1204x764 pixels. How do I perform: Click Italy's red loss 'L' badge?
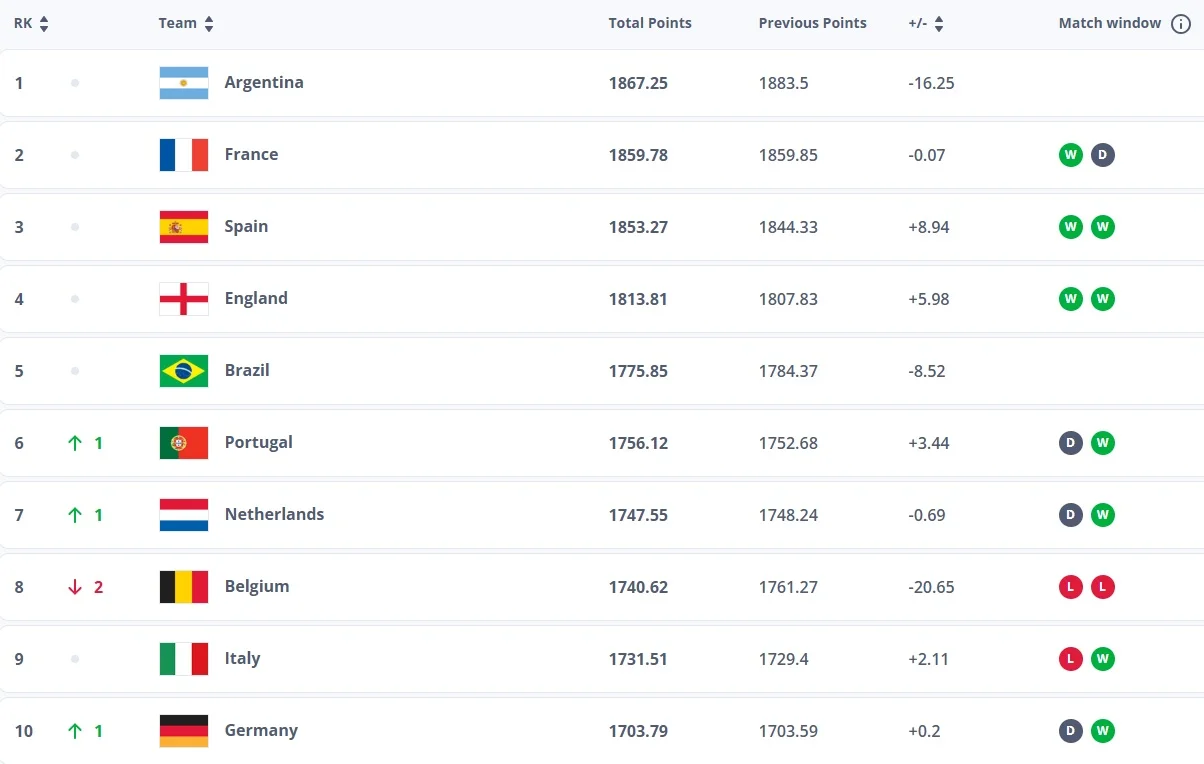[1071, 659]
